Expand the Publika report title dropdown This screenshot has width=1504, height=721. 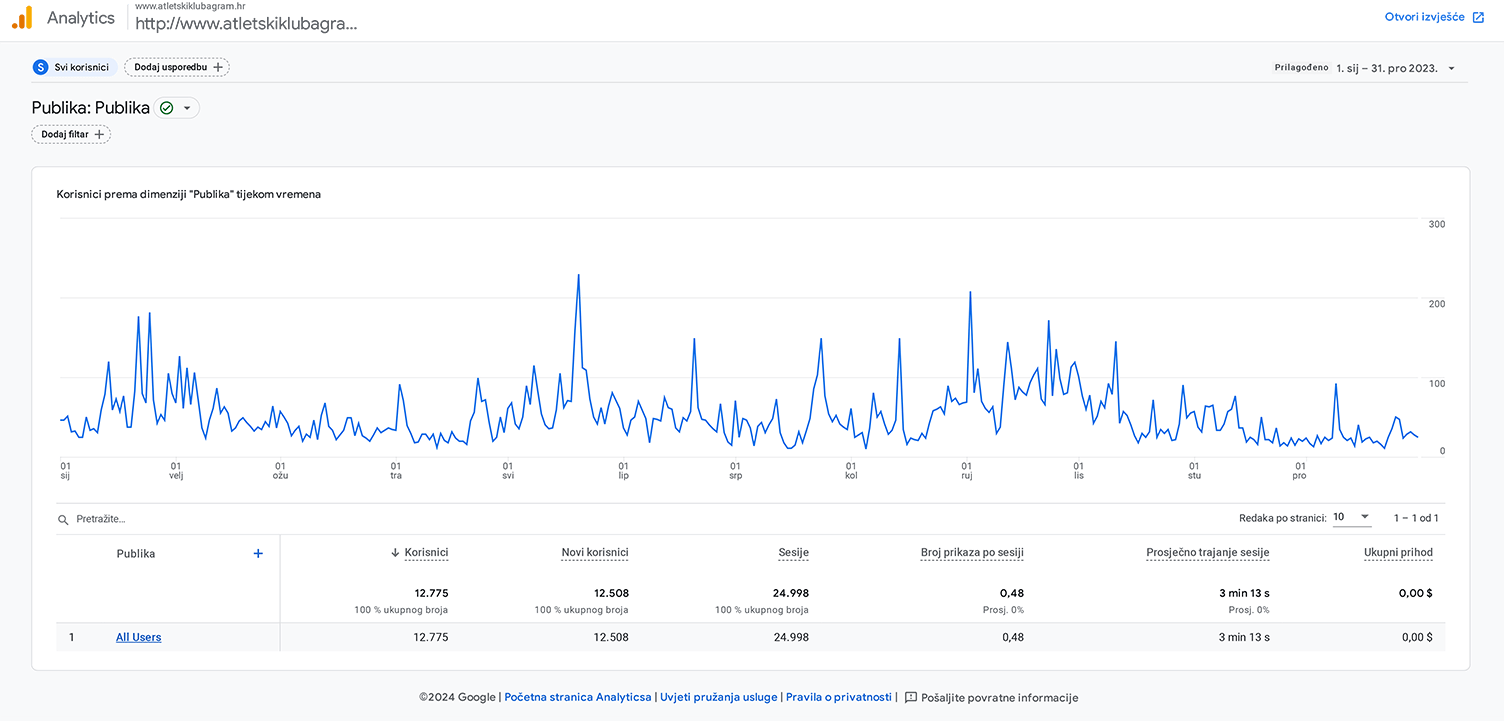(x=187, y=108)
